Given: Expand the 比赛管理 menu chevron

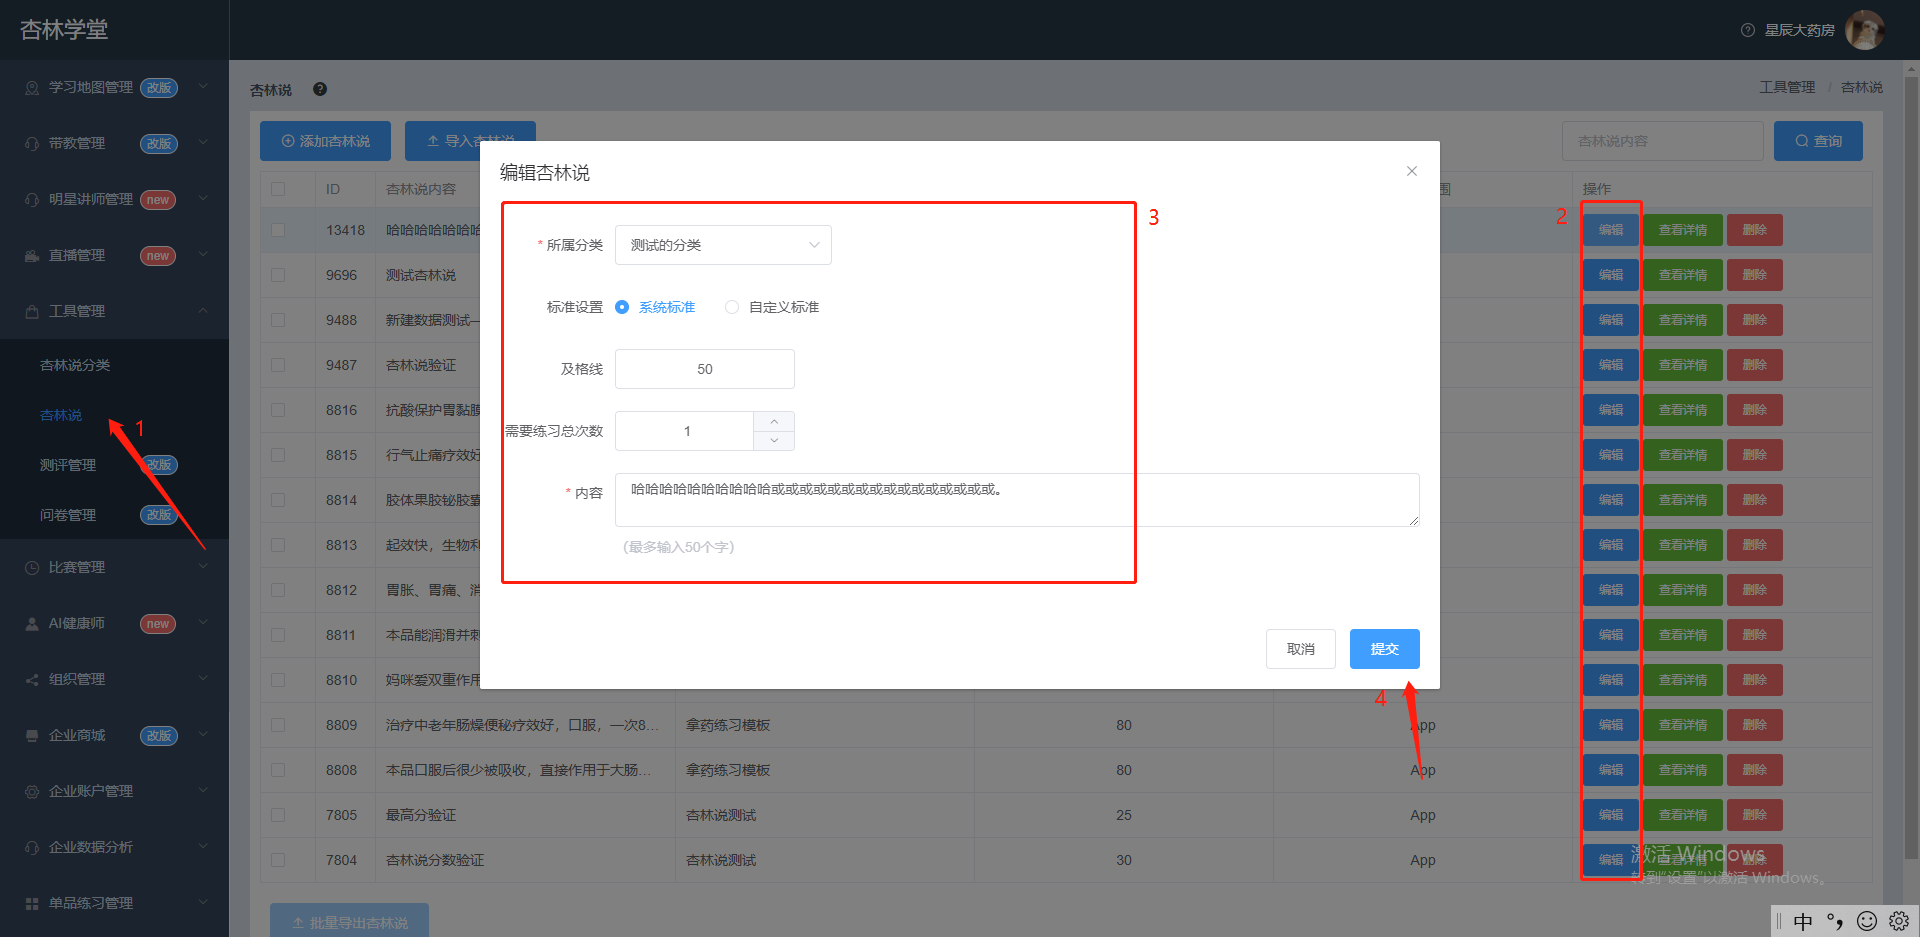Looking at the screenshot, I should [203, 567].
